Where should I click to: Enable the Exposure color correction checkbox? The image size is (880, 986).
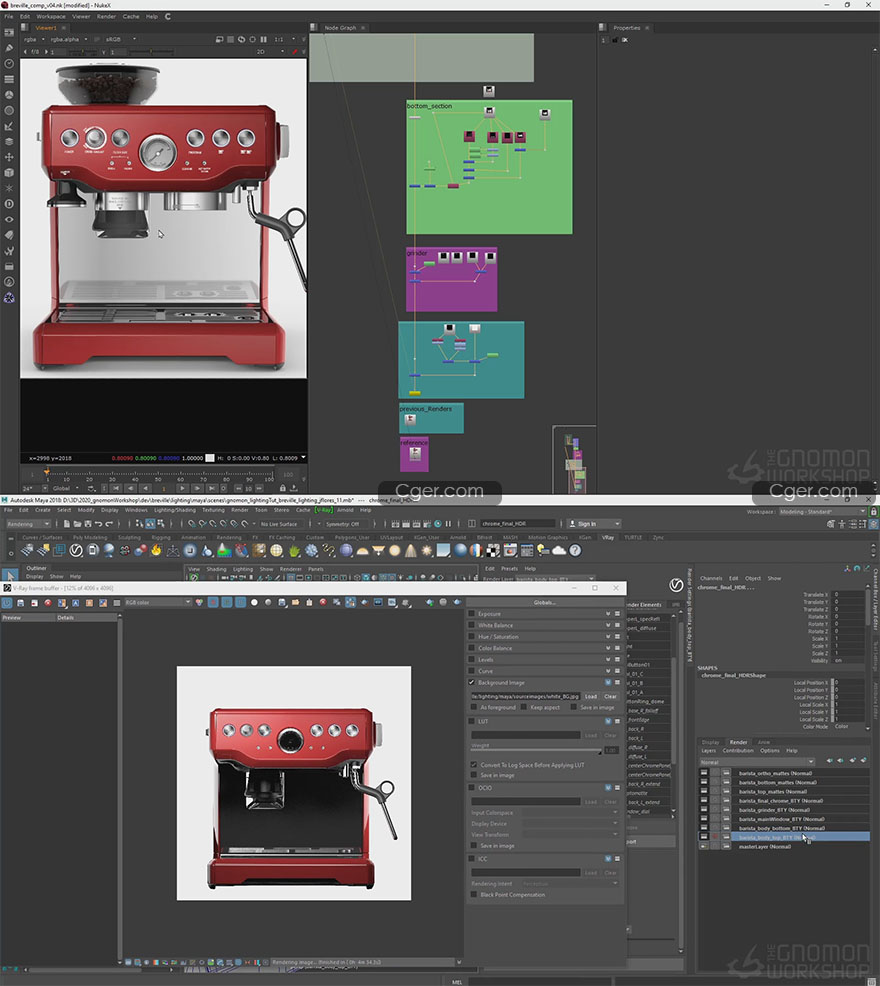coord(471,614)
